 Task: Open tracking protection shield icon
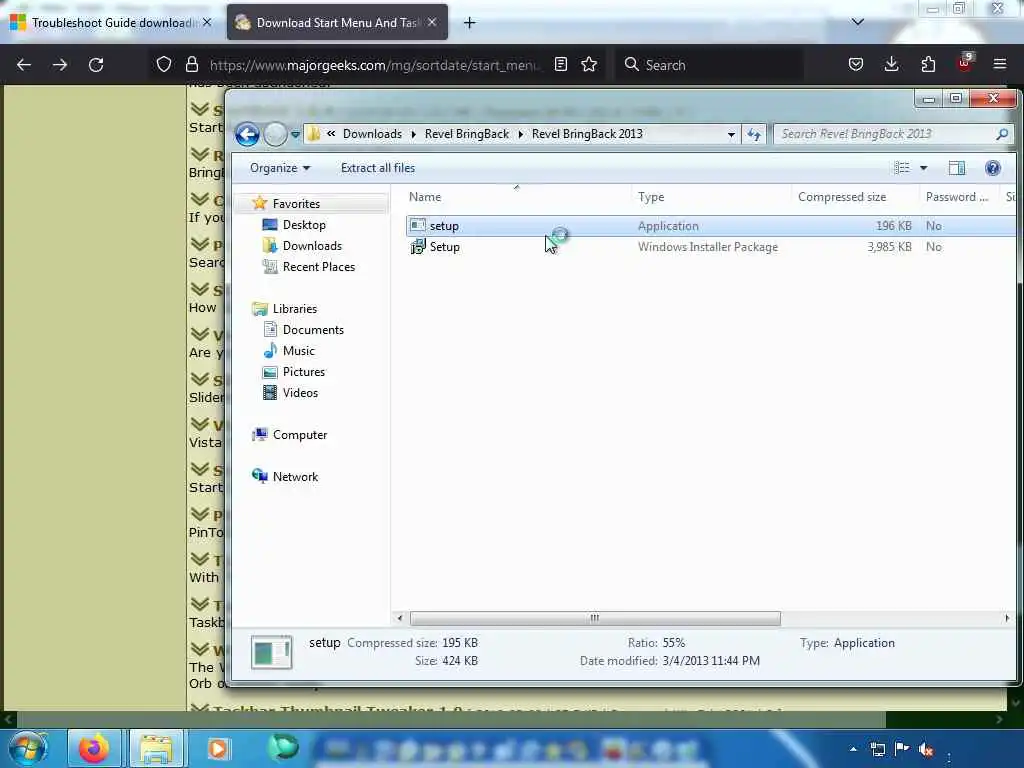coord(164,64)
